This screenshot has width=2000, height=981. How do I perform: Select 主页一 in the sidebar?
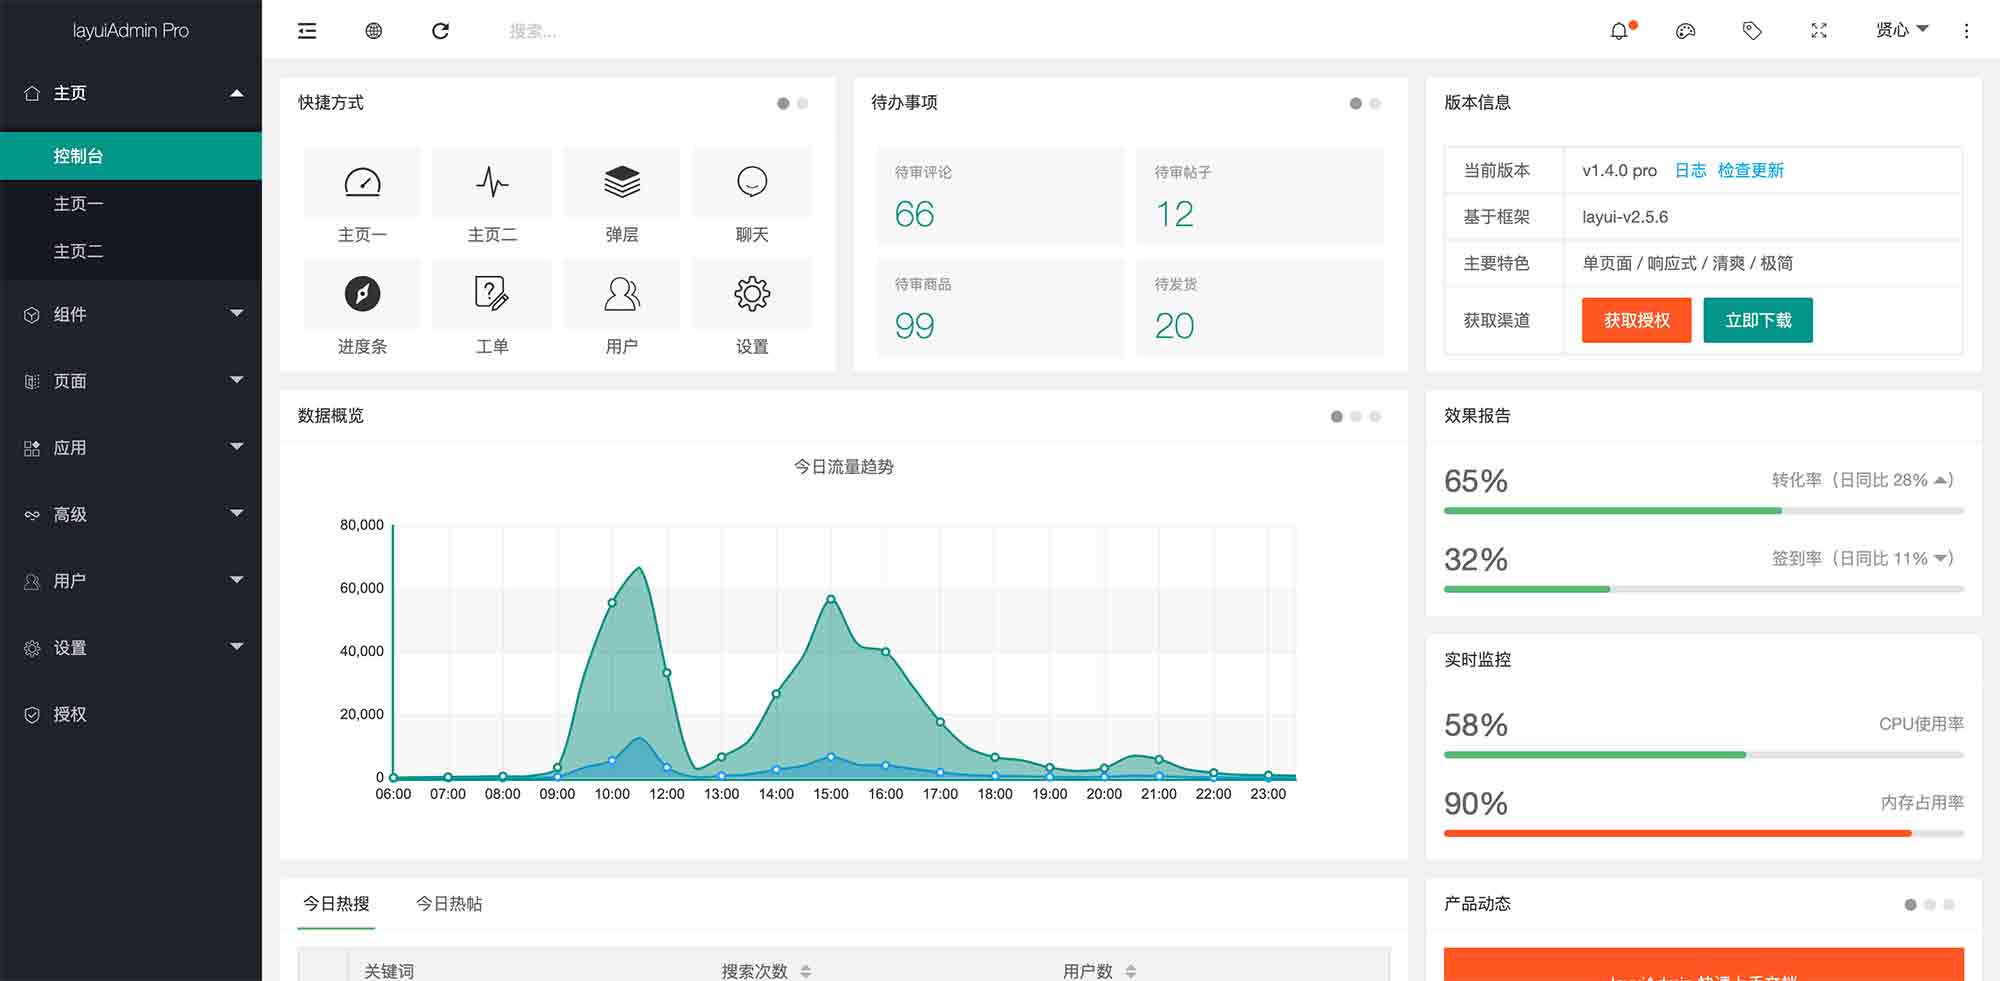131,204
